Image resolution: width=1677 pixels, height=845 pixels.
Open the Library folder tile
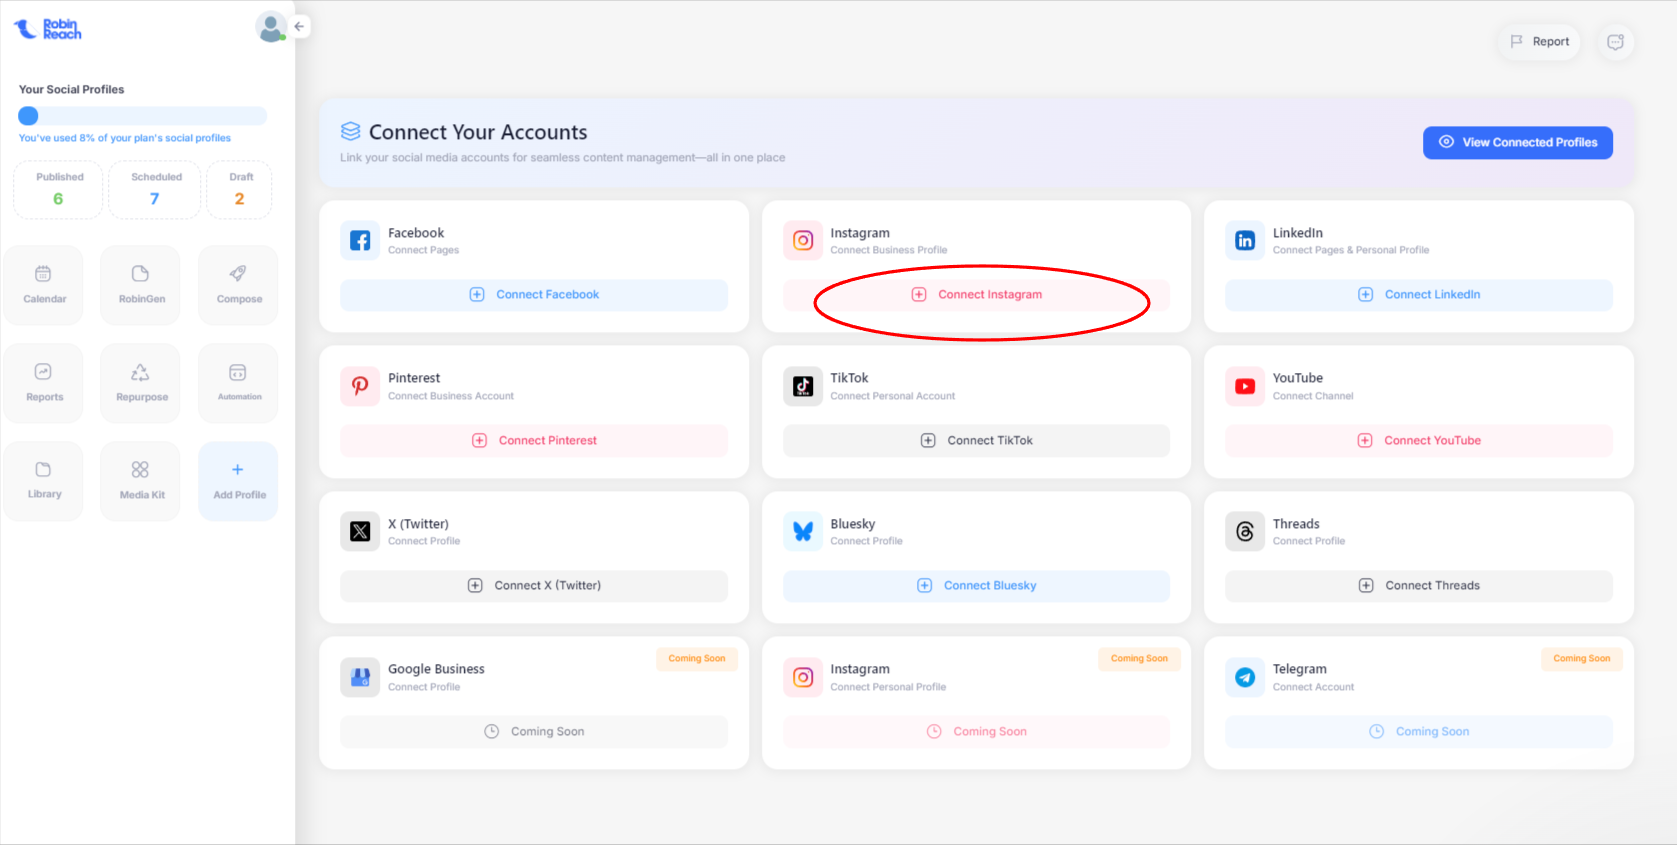pos(44,481)
